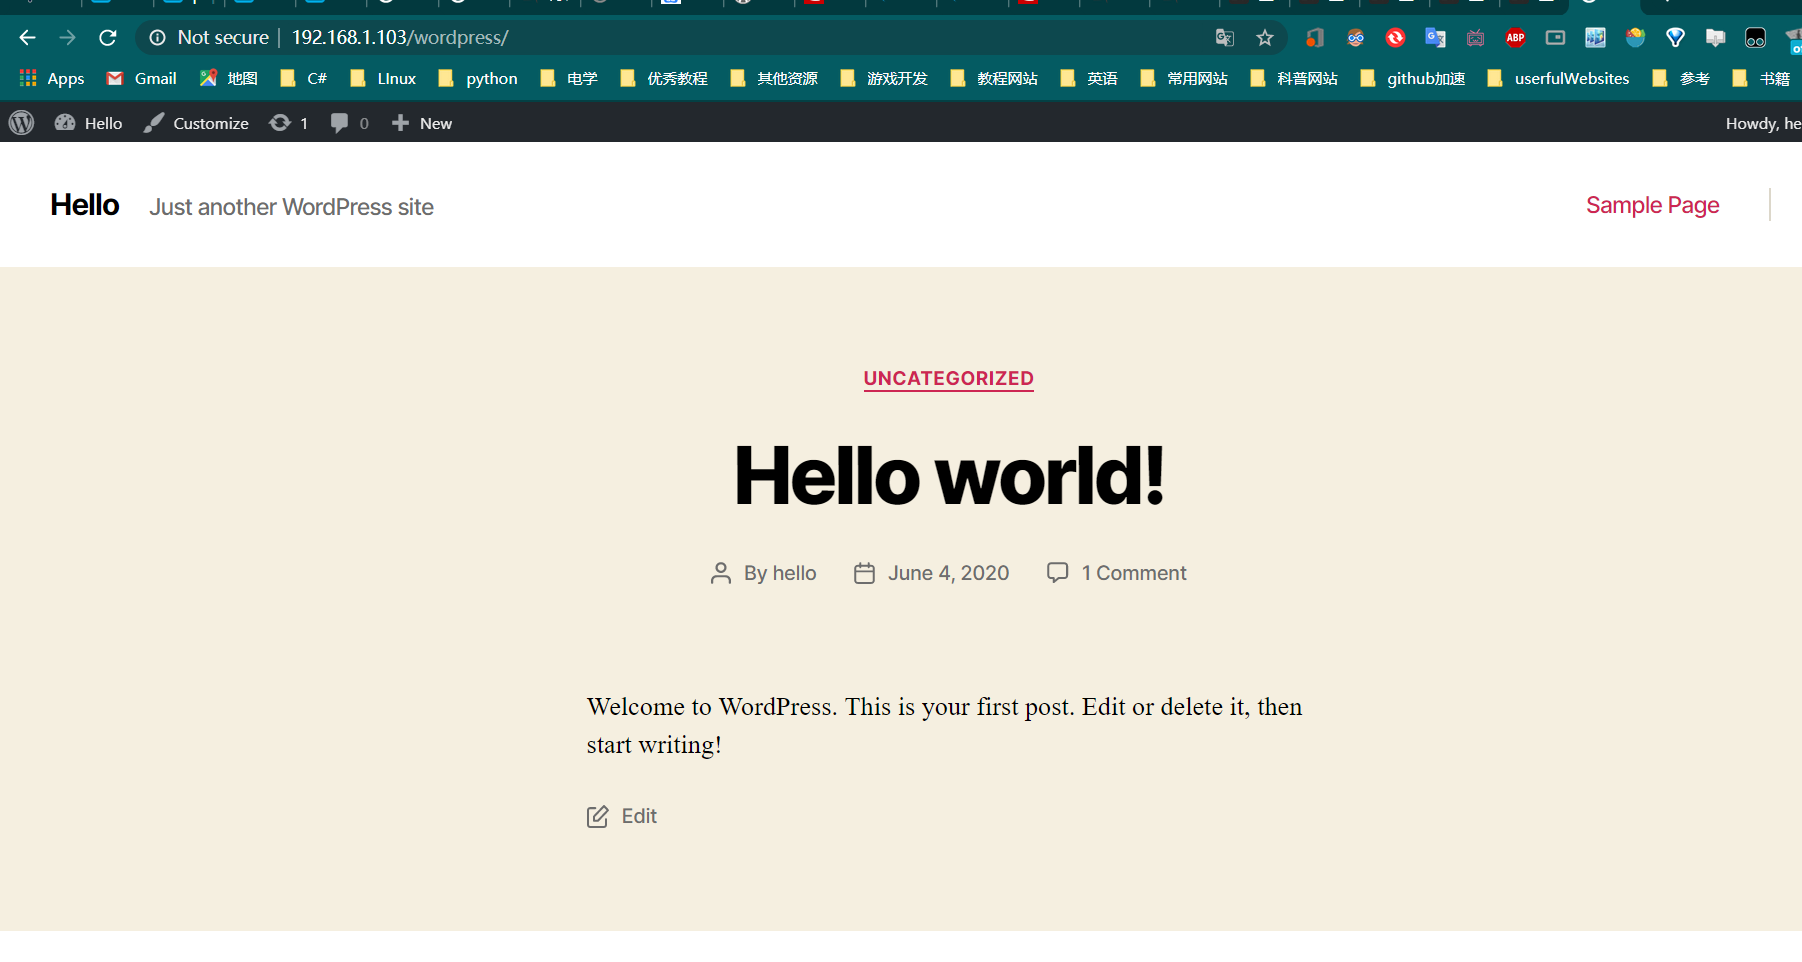The width and height of the screenshot is (1802, 962).
Task: Open the Sample Page navigation link
Action: pyautogui.click(x=1652, y=205)
